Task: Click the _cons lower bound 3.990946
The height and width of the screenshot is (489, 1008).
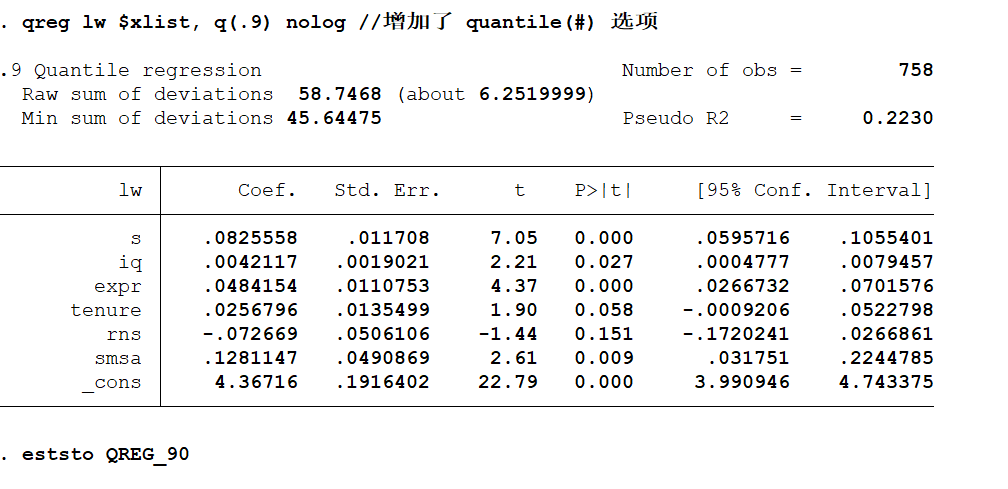Action: [742, 382]
